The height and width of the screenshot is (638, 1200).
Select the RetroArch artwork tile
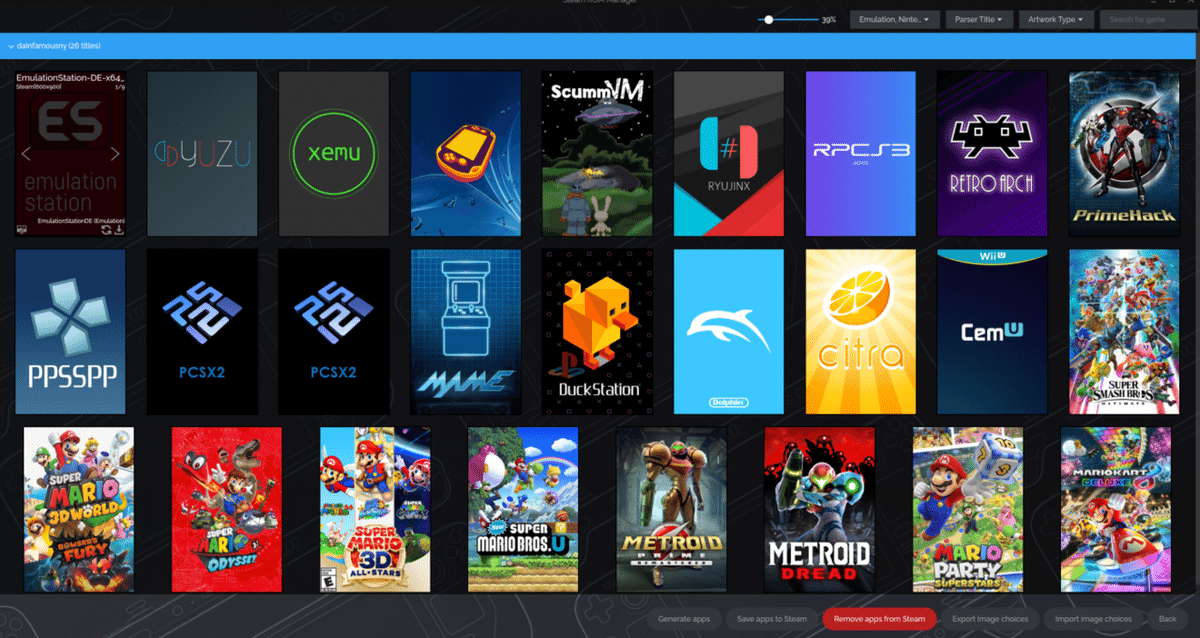tap(992, 153)
